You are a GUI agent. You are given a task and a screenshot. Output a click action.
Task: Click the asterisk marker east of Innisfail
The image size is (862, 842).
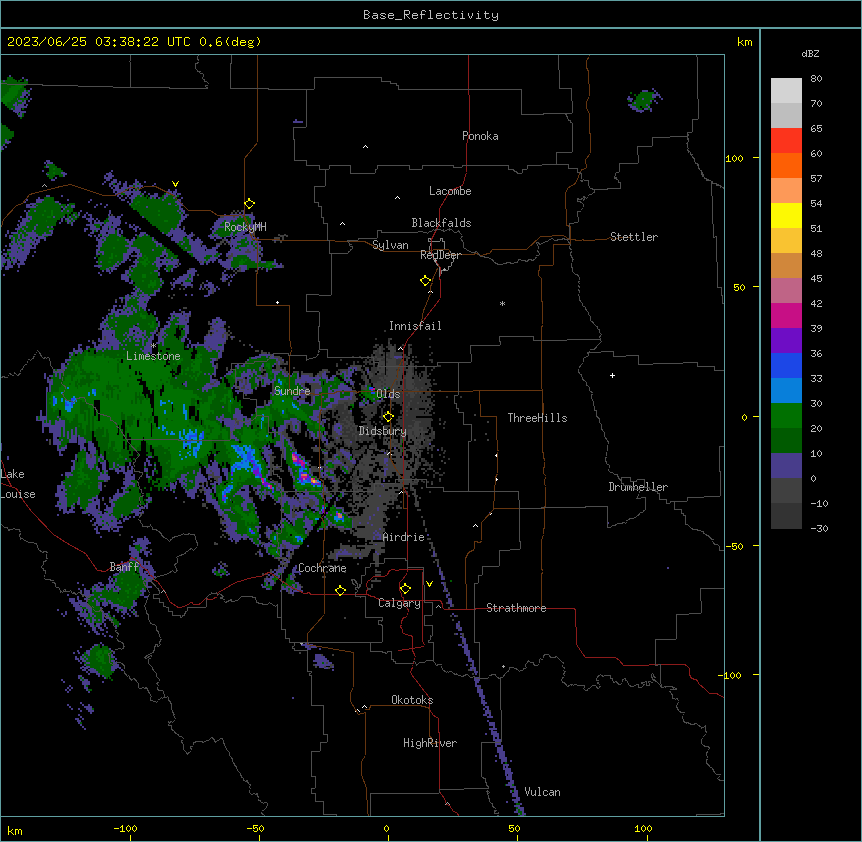(x=502, y=303)
